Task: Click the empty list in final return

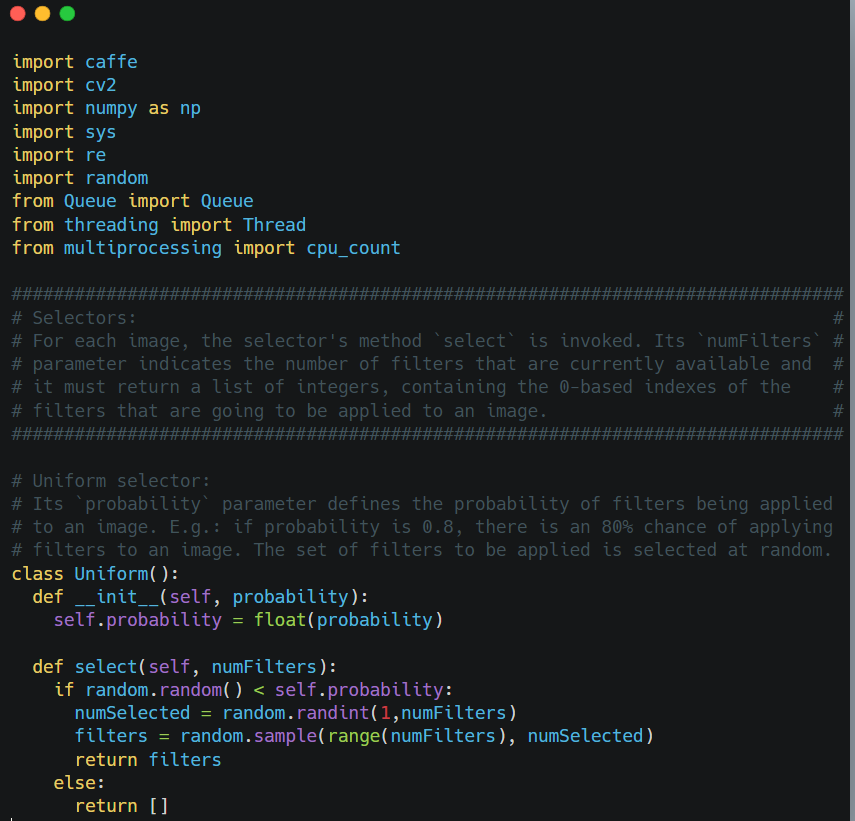Action: (158, 806)
